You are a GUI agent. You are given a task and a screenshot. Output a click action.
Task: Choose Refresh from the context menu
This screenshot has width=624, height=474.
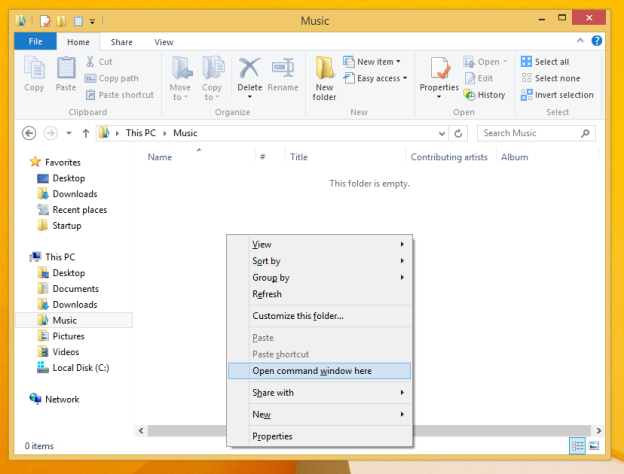319,294
